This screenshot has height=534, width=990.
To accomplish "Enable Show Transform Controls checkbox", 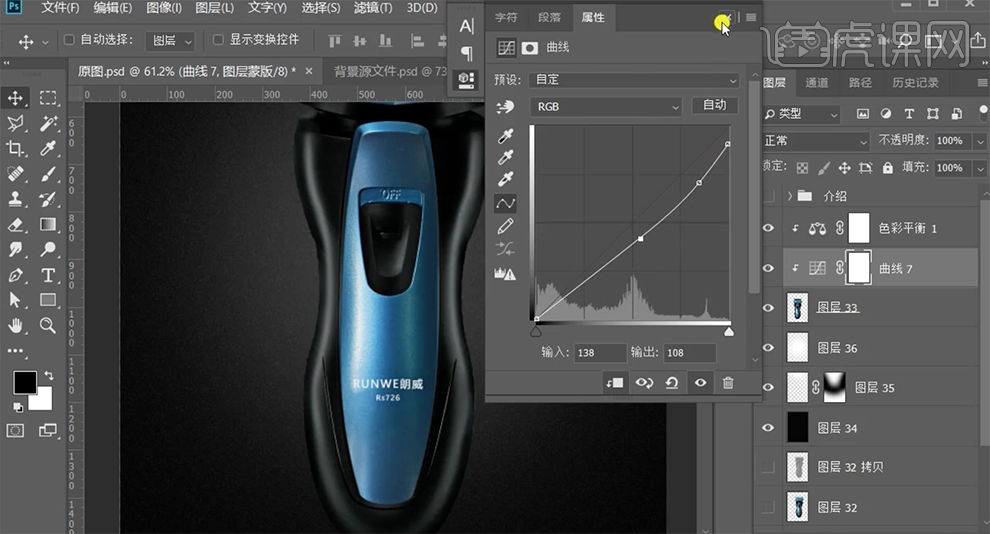I will coord(218,40).
